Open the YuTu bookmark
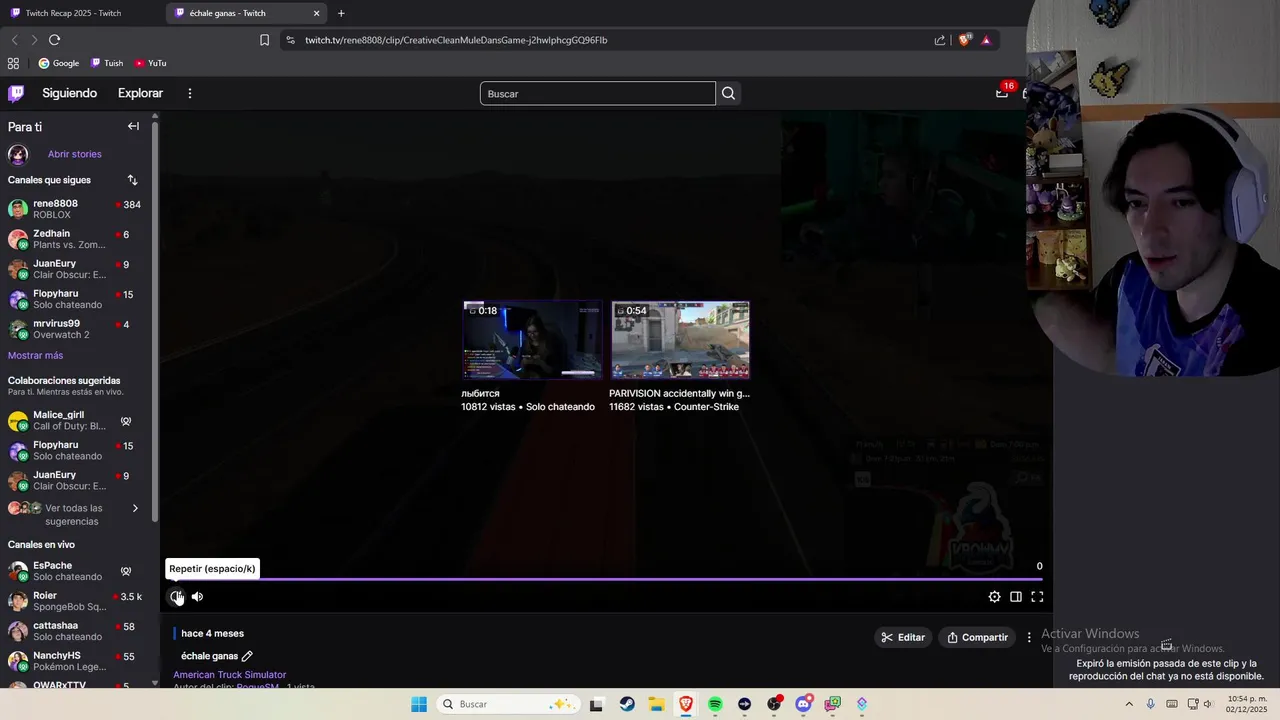This screenshot has height=720, width=1280. click(x=150, y=63)
